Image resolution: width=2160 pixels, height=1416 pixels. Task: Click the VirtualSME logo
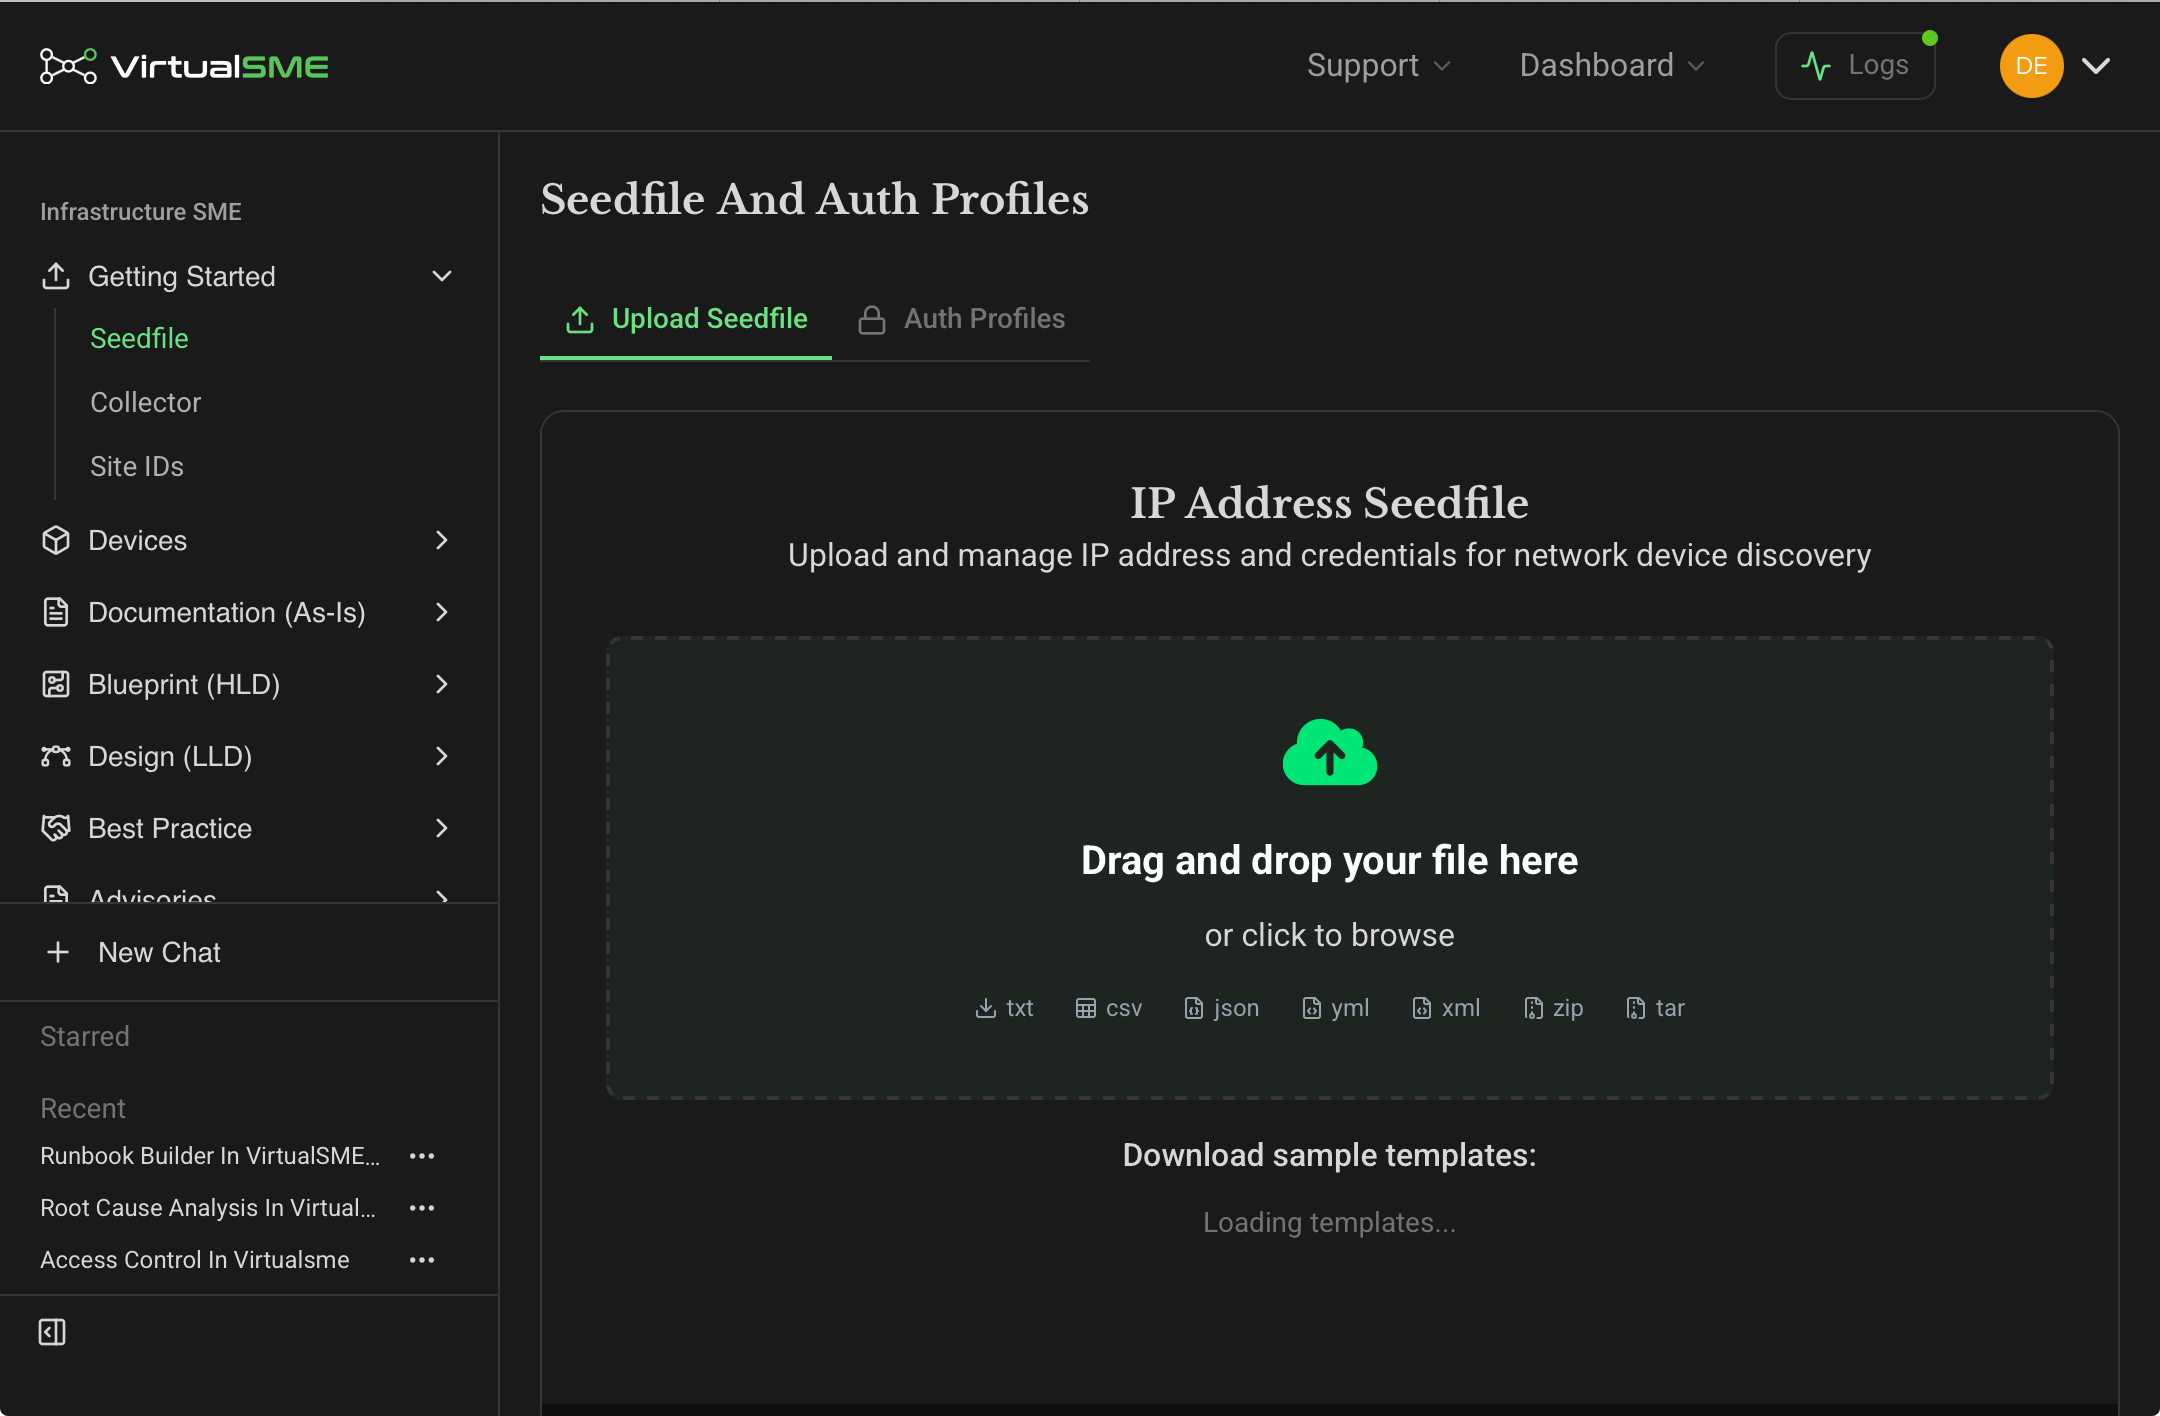(x=184, y=66)
